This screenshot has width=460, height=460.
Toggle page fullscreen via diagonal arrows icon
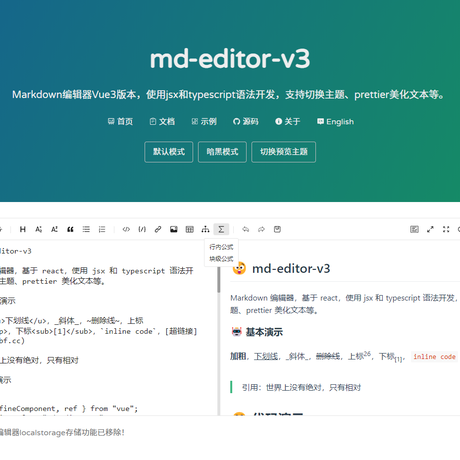[430, 229]
